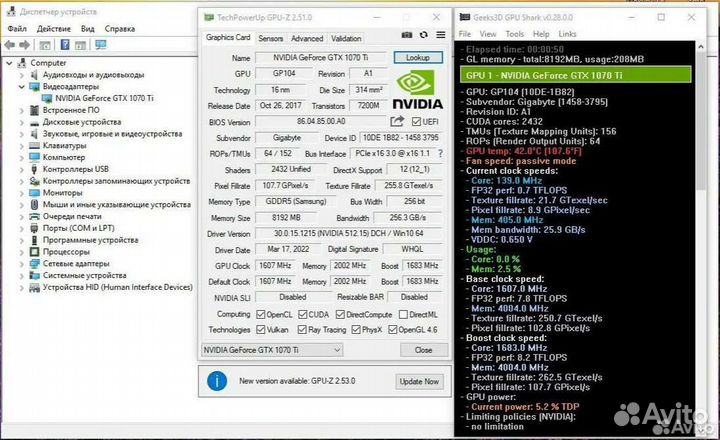Expand the Встроенное ПО node
Screen dimensions: 720x440
click(22, 110)
